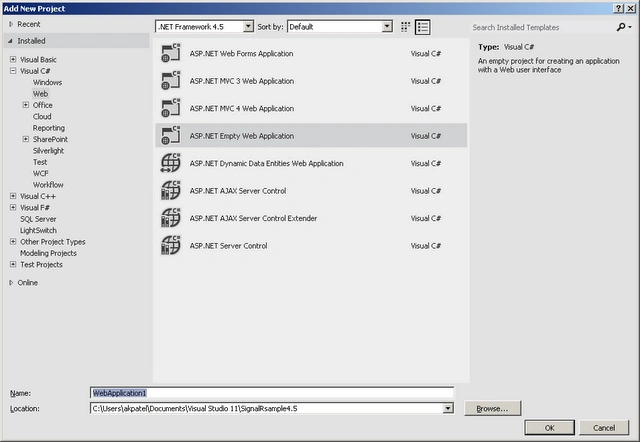Select ASP.NET Web Forms Application template
Viewport: 640px width, 442px height.
pyautogui.click(x=311, y=53)
